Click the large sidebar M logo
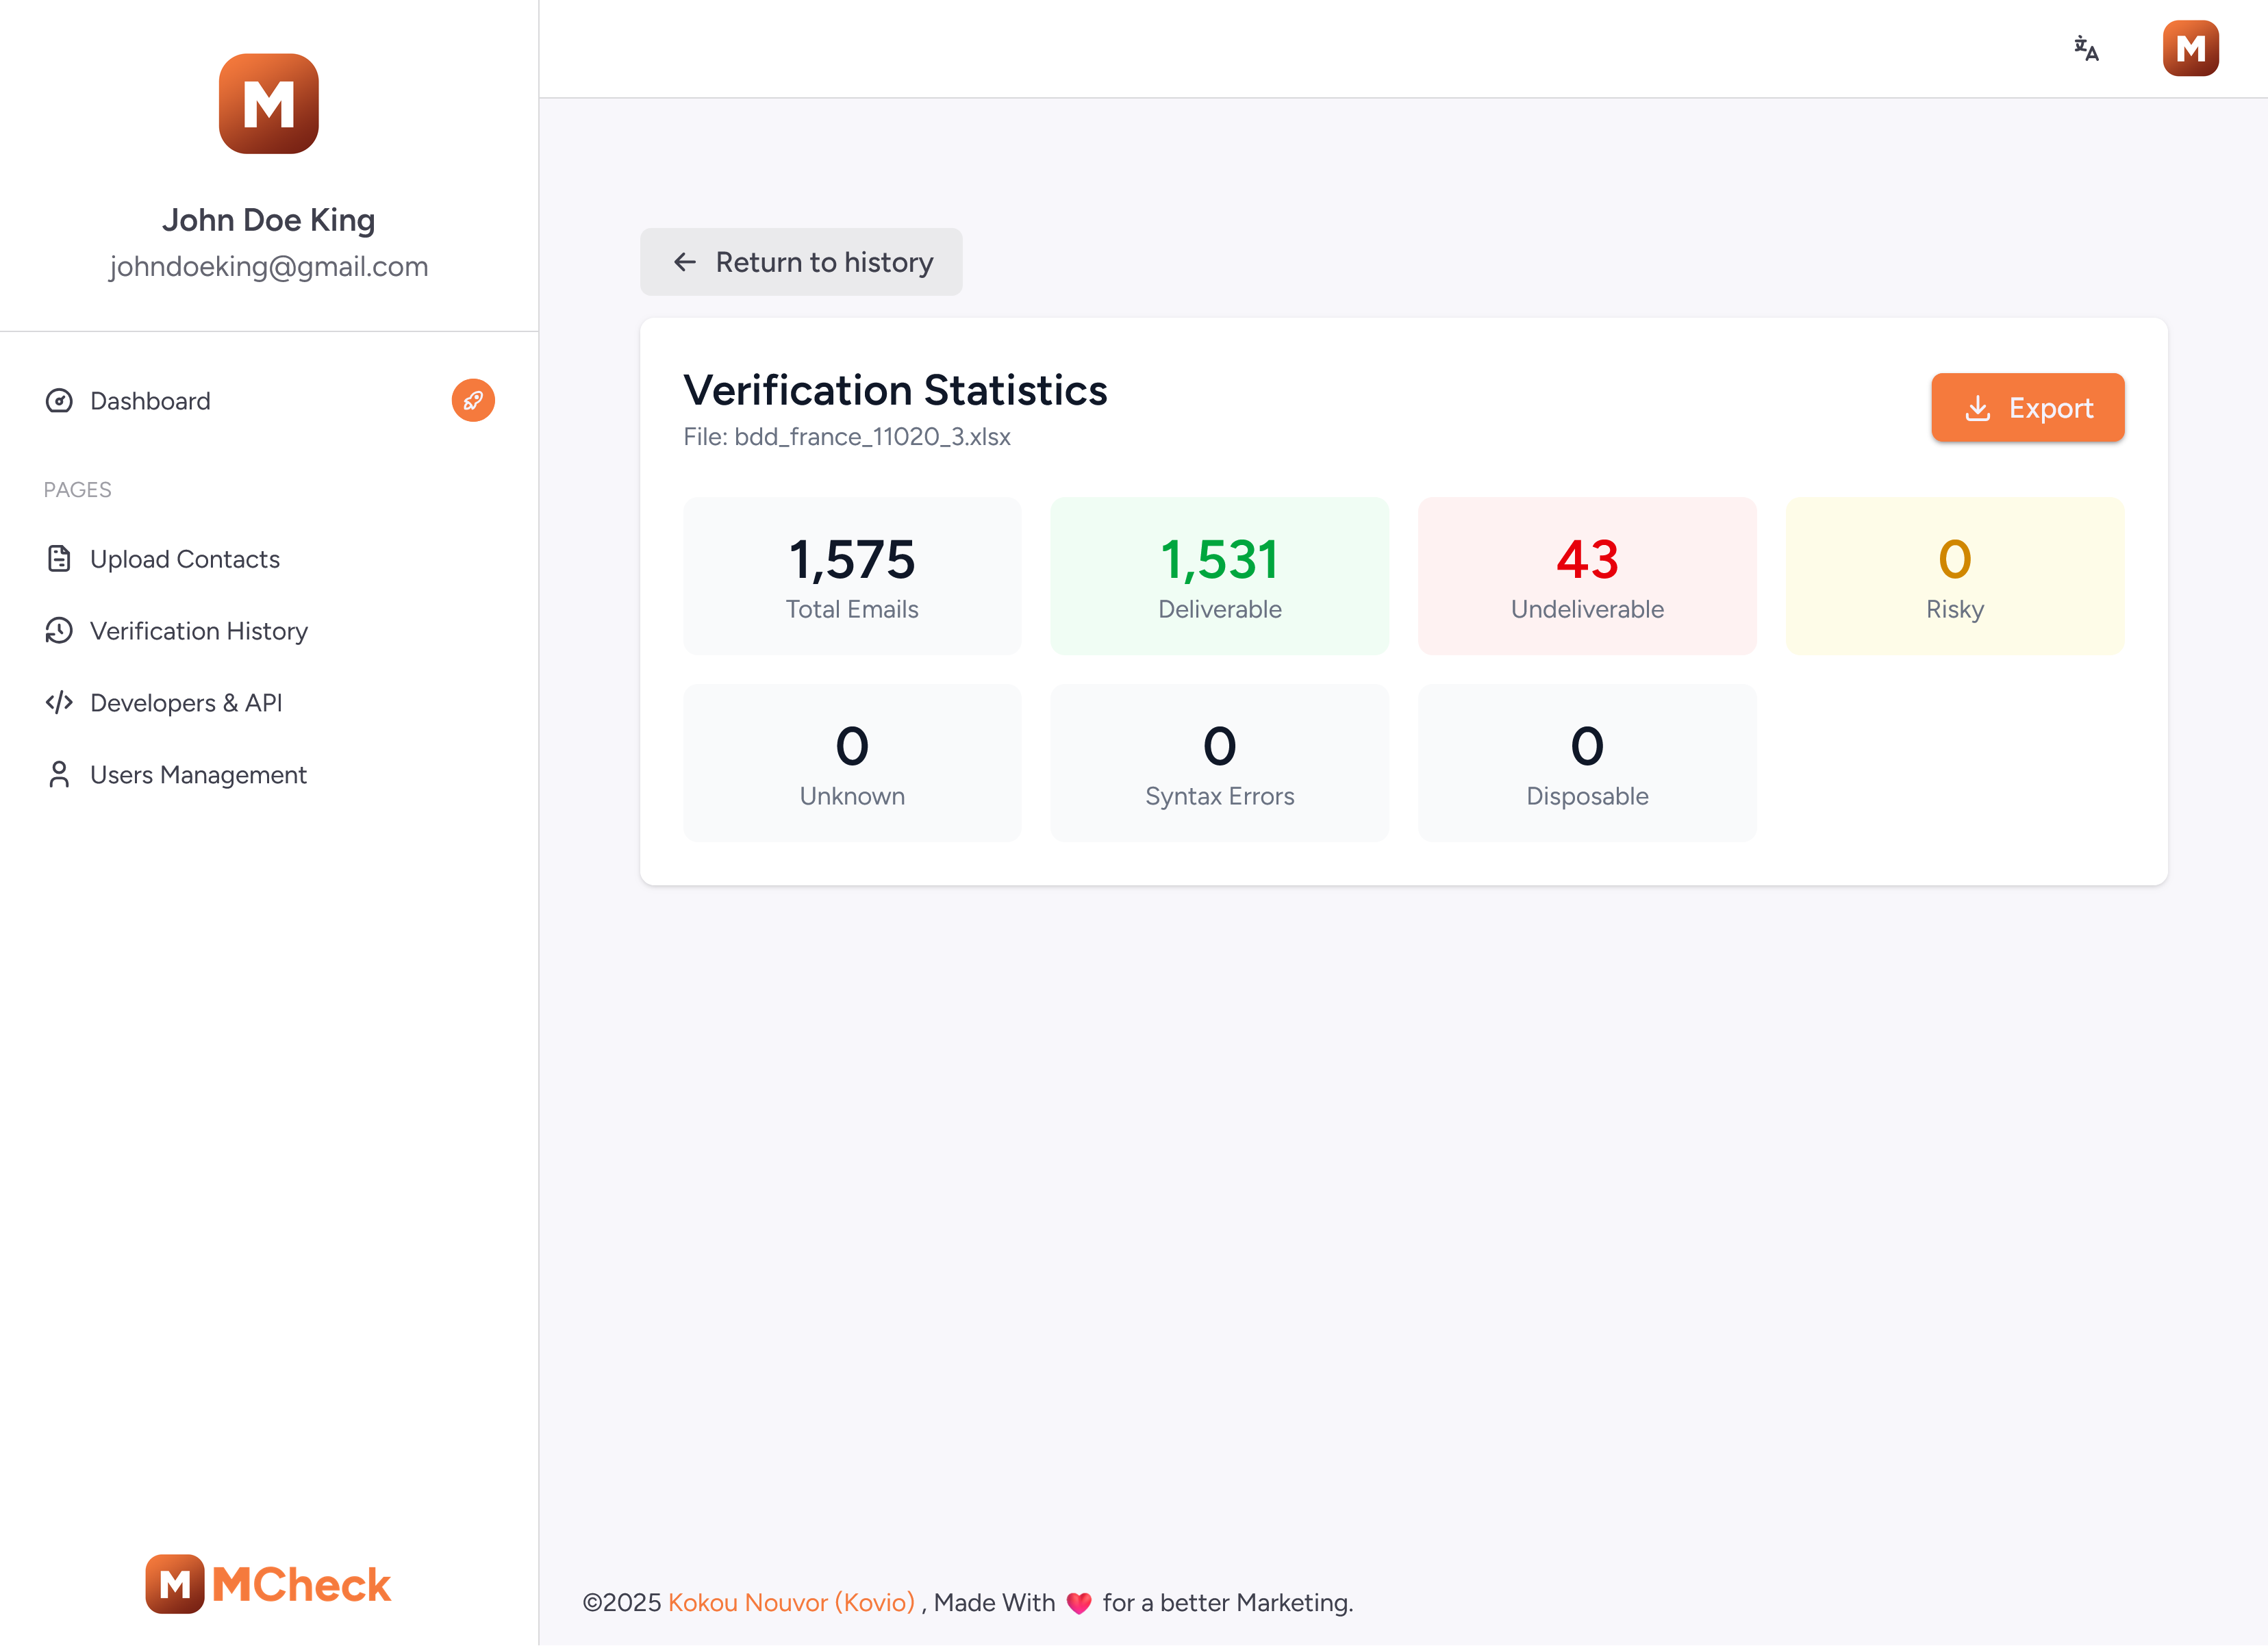This screenshot has width=2268, height=1646. (268, 104)
